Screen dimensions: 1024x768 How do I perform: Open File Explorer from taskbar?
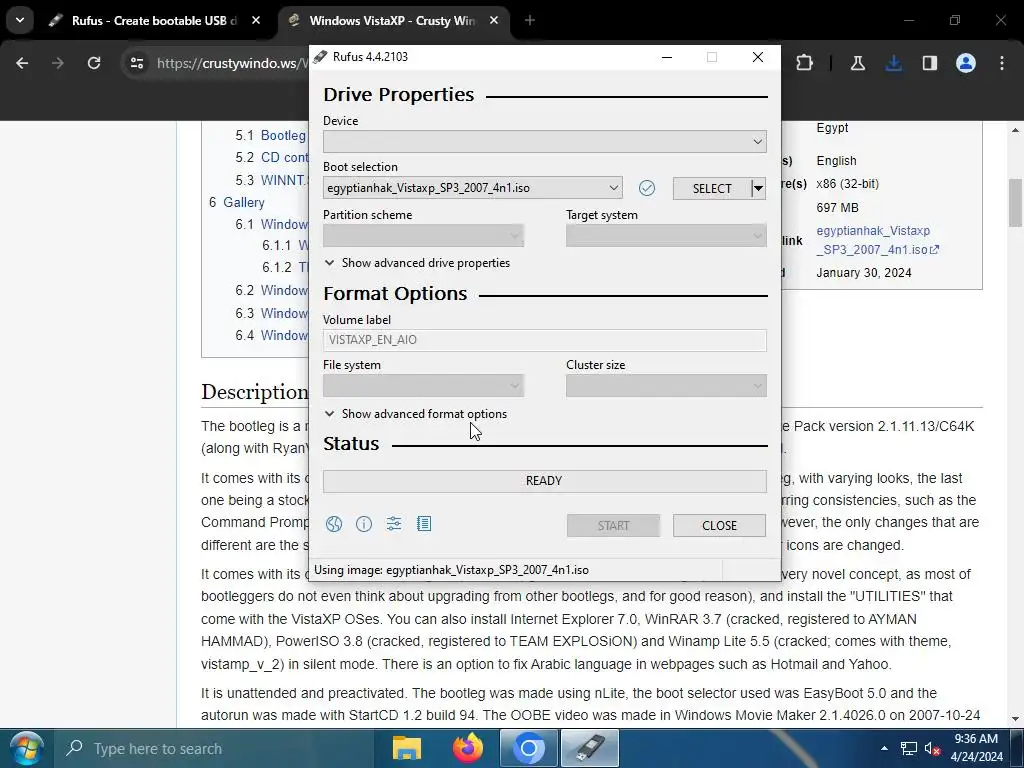point(406,748)
